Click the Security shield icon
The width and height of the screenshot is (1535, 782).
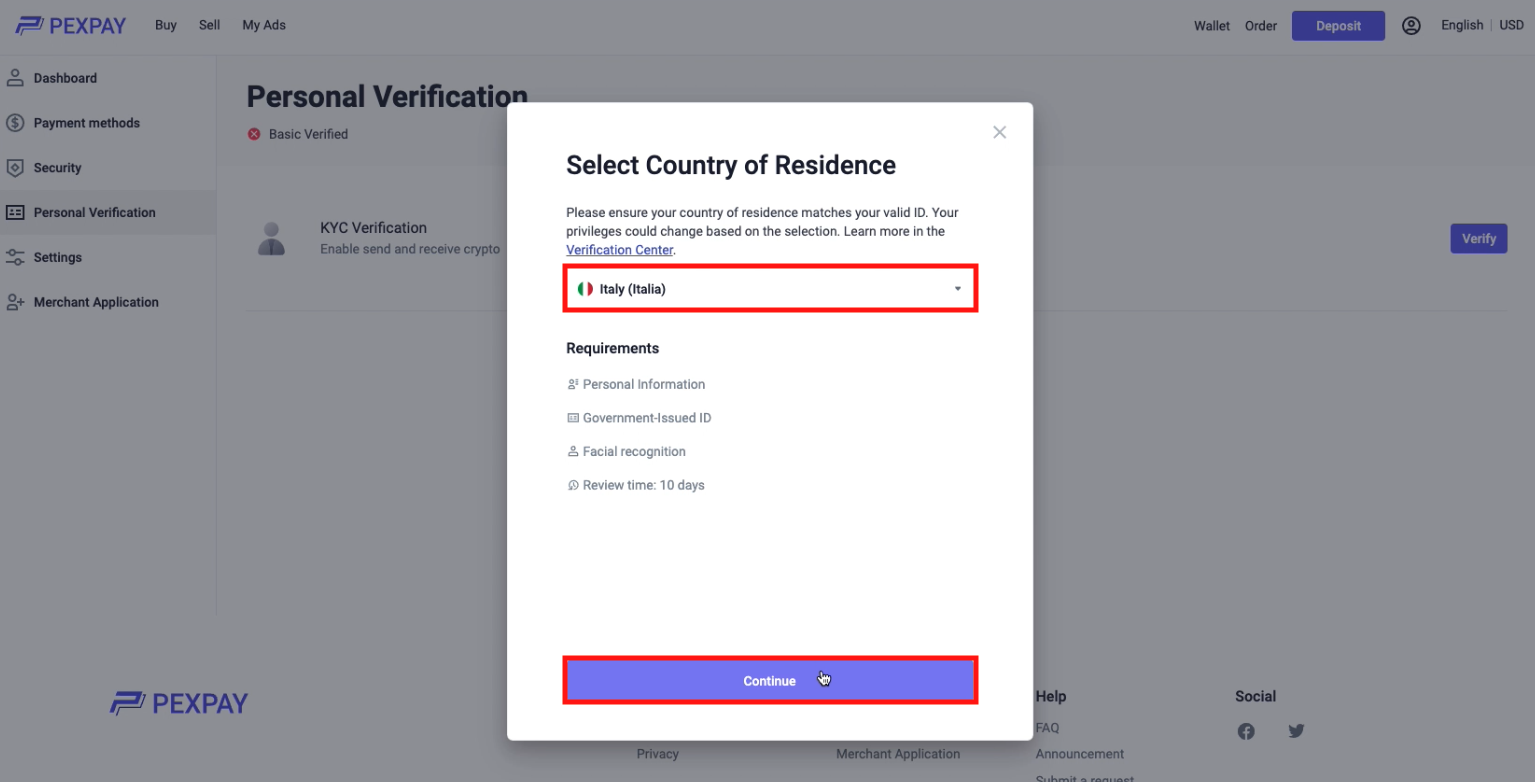pos(15,168)
